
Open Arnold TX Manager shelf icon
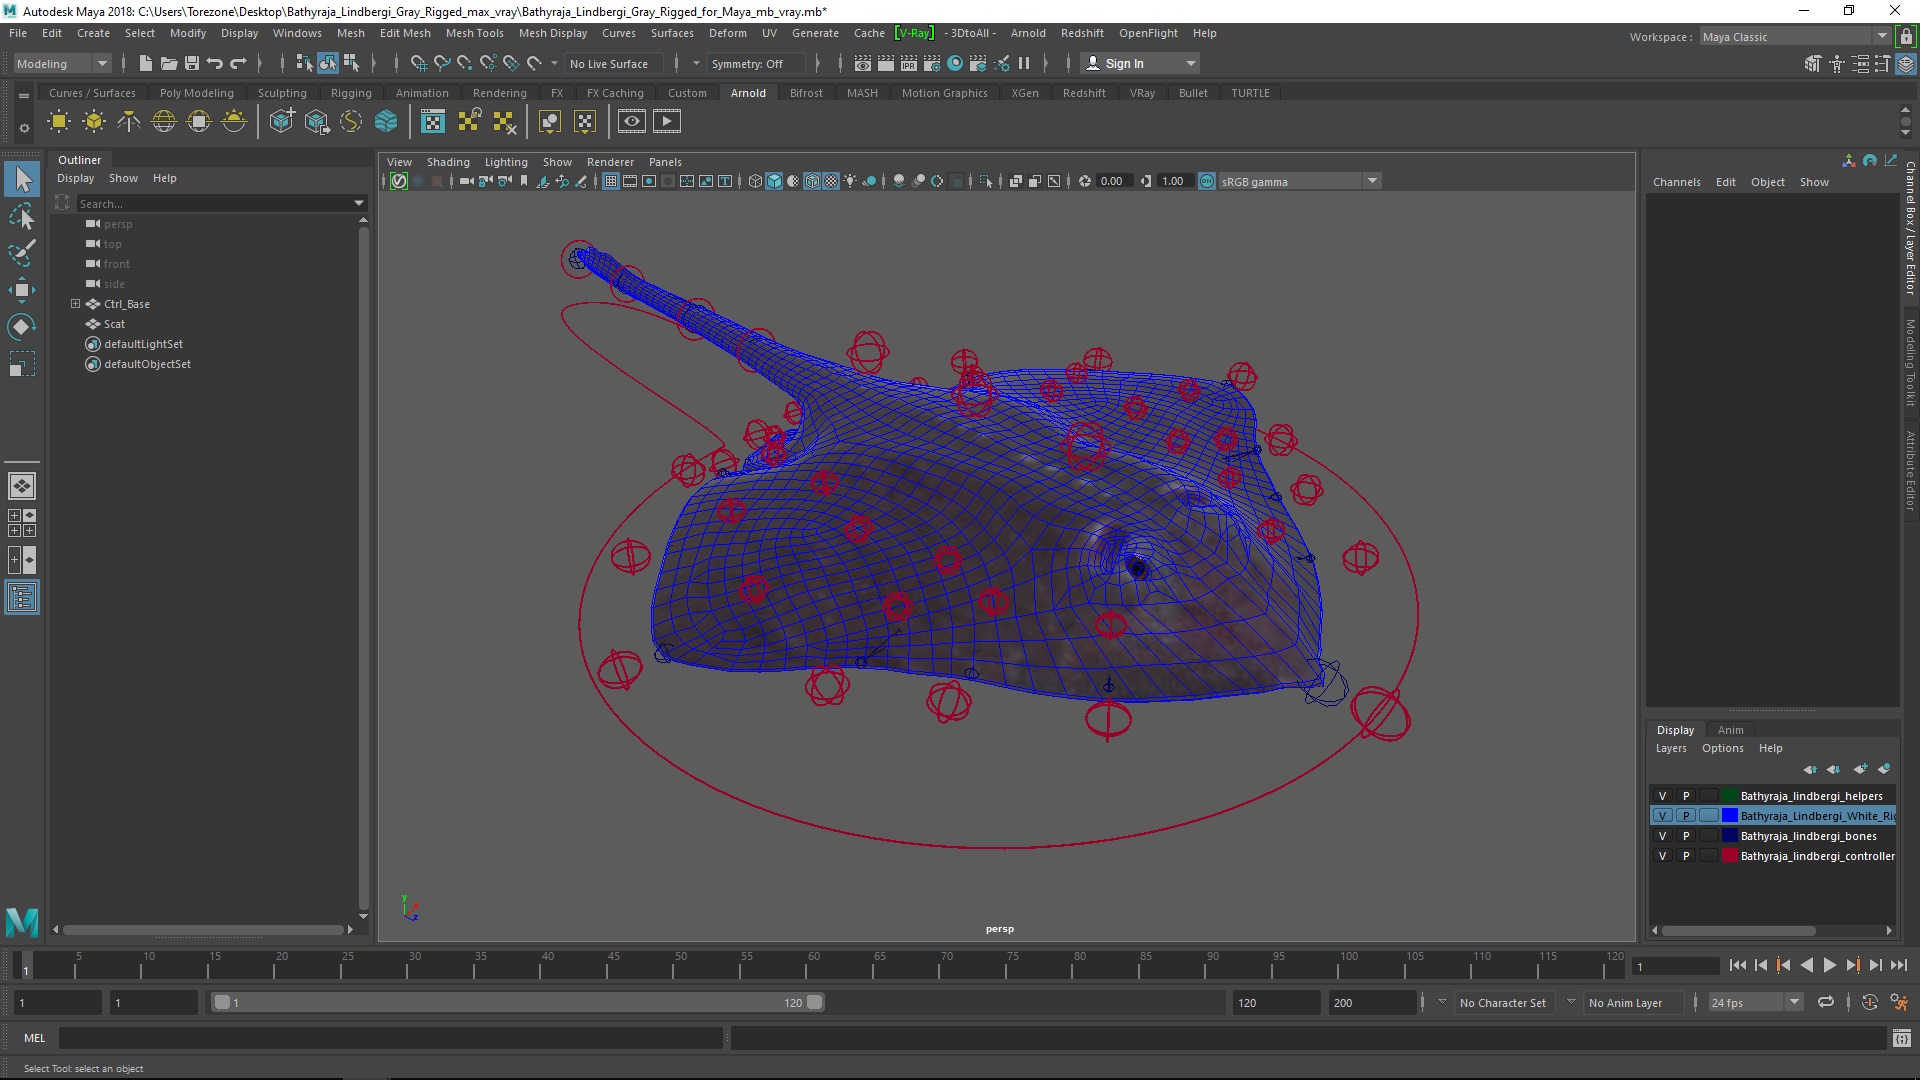coord(432,122)
